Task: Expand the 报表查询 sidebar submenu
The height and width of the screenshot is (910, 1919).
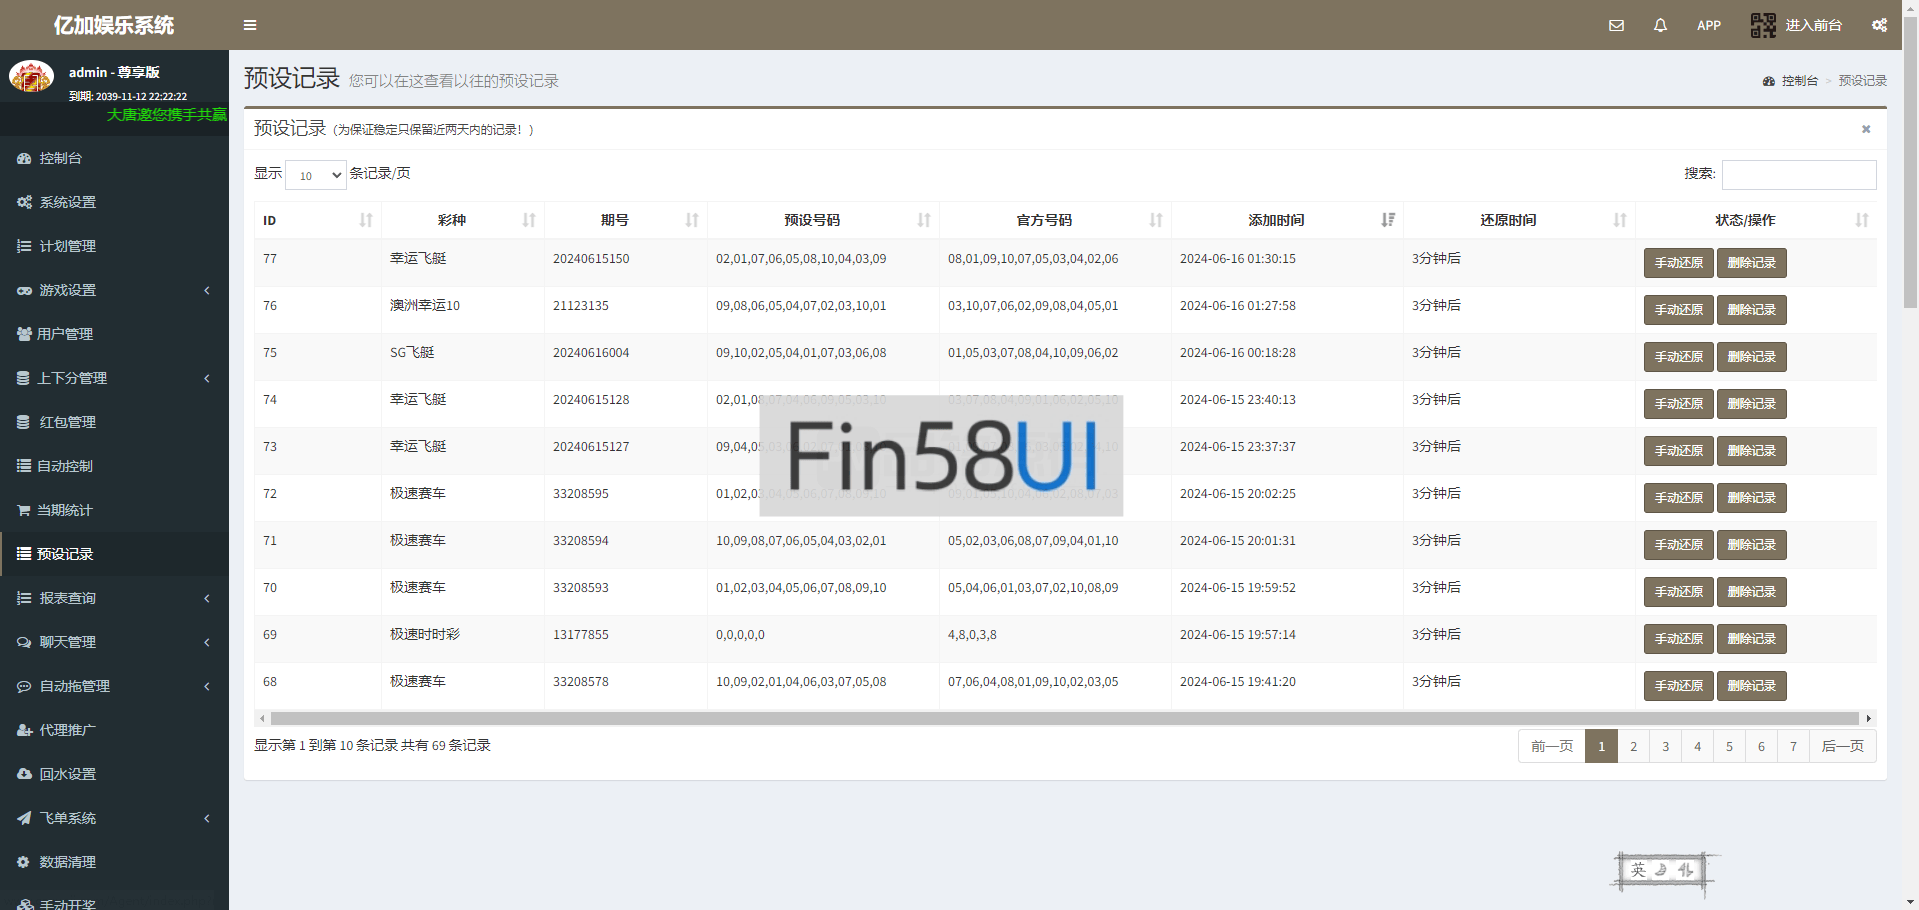Action: 114,598
